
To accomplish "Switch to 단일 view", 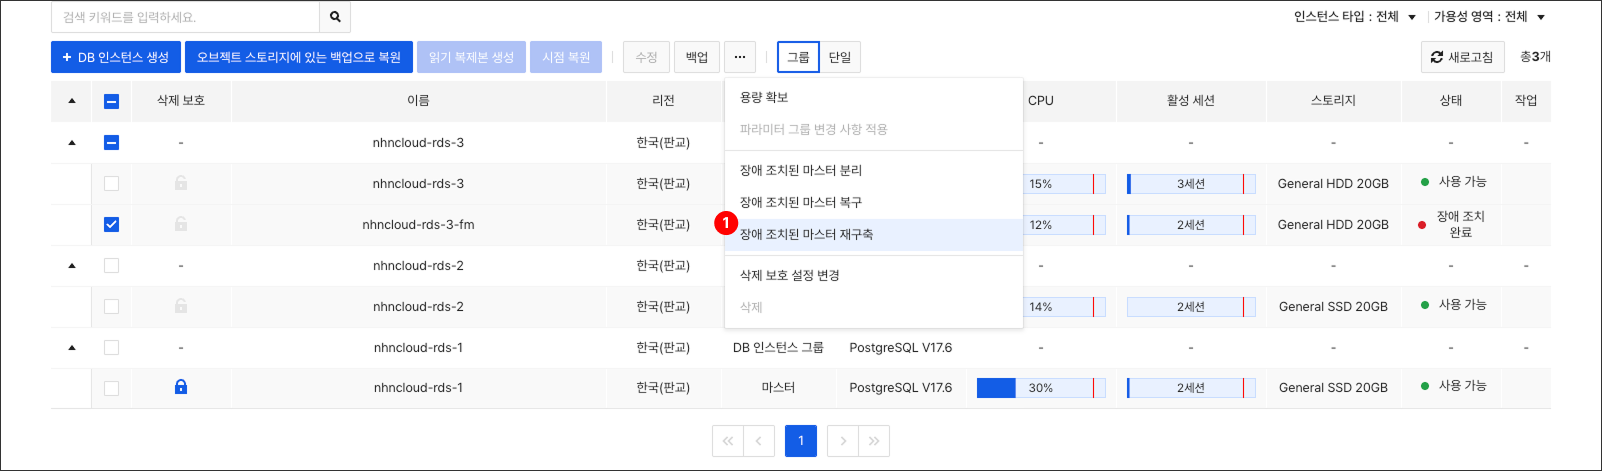I will [x=840, y=57].
